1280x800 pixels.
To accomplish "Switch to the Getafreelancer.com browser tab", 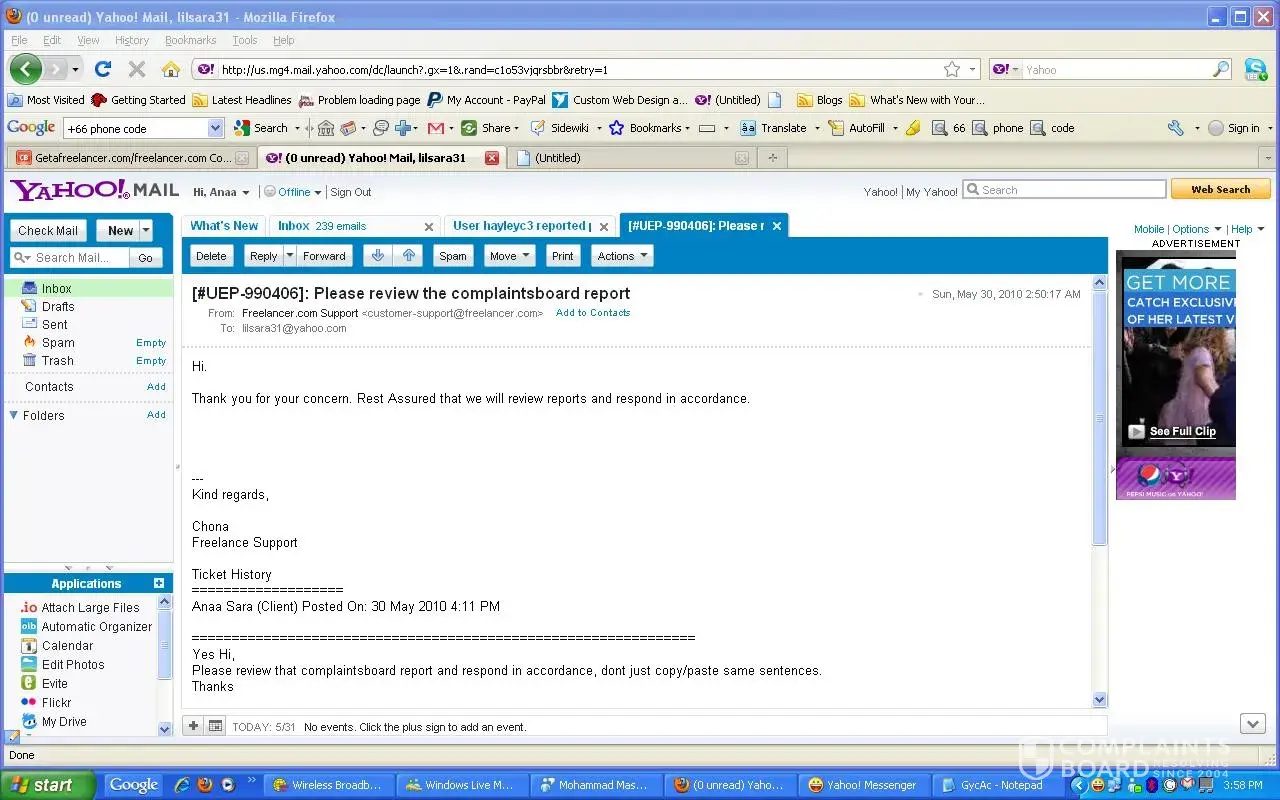I will pyautogui.click(x=132, y=158).
